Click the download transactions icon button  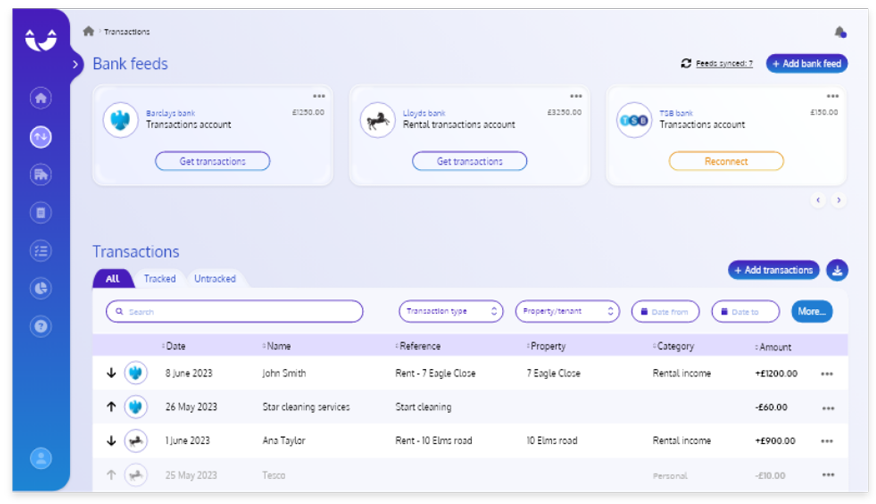[x=837, y=270]
